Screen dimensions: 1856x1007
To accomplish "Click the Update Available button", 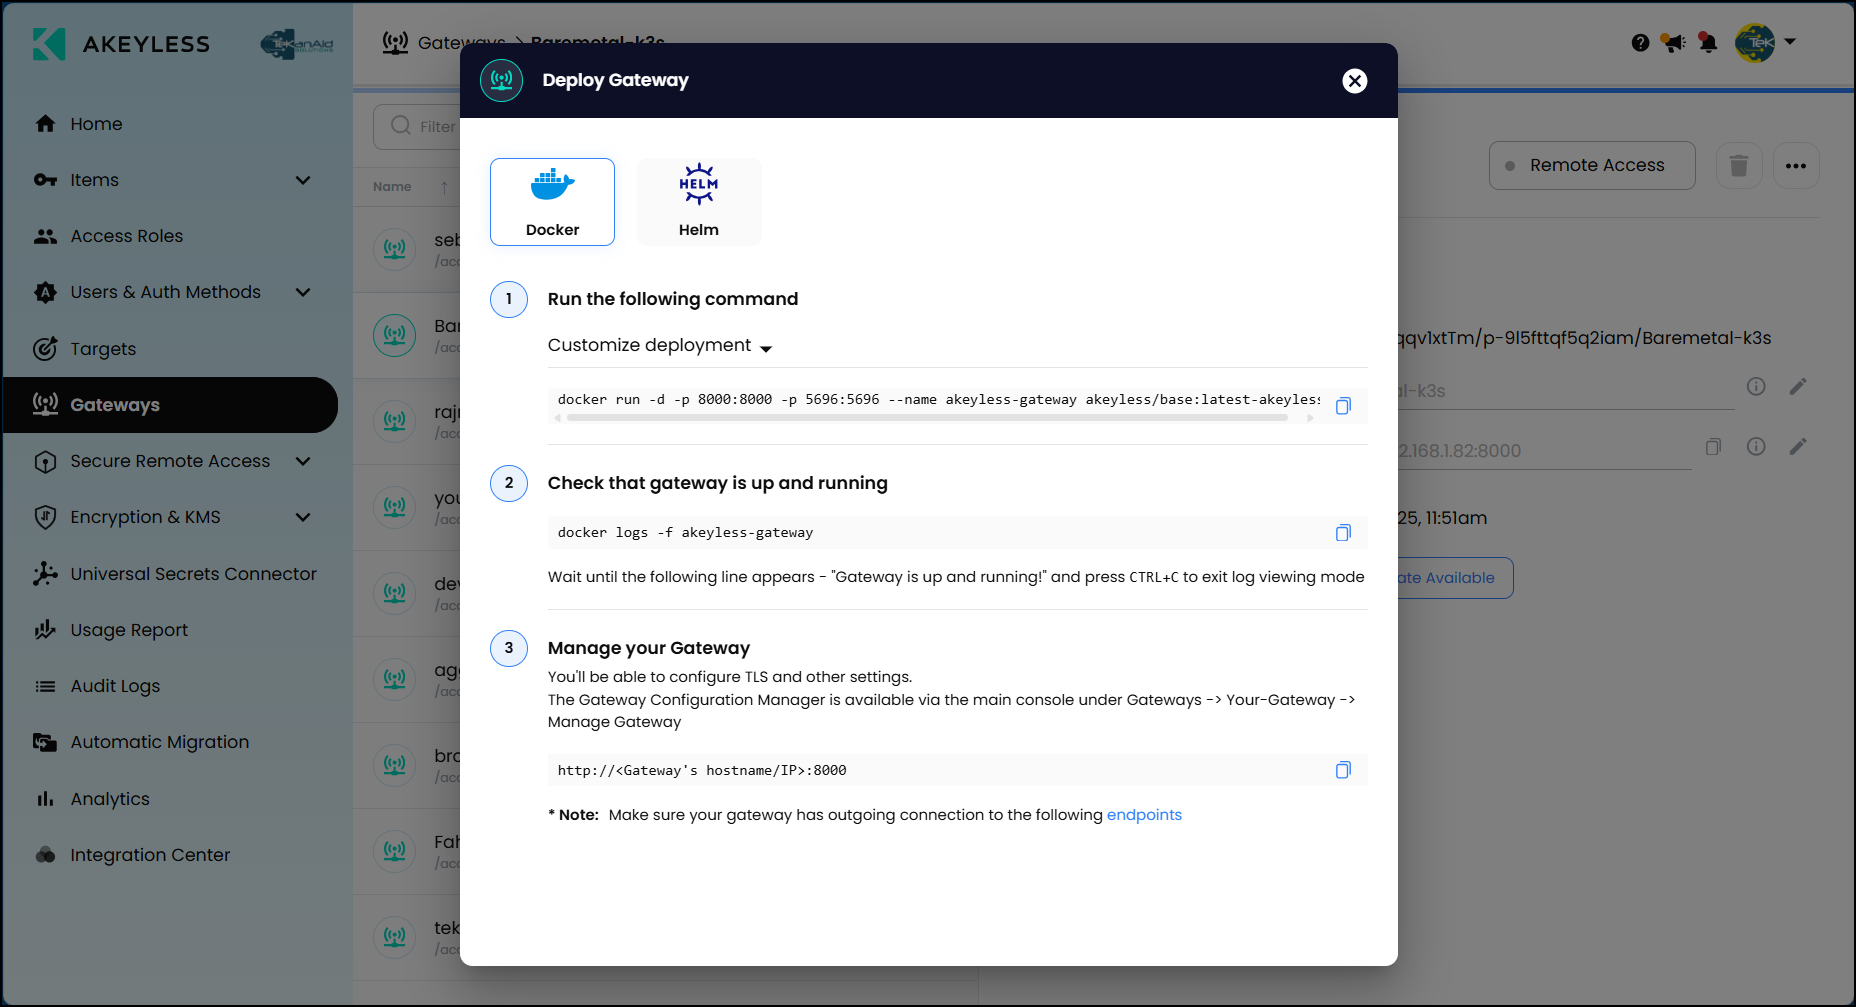I will pos(1455,578).
